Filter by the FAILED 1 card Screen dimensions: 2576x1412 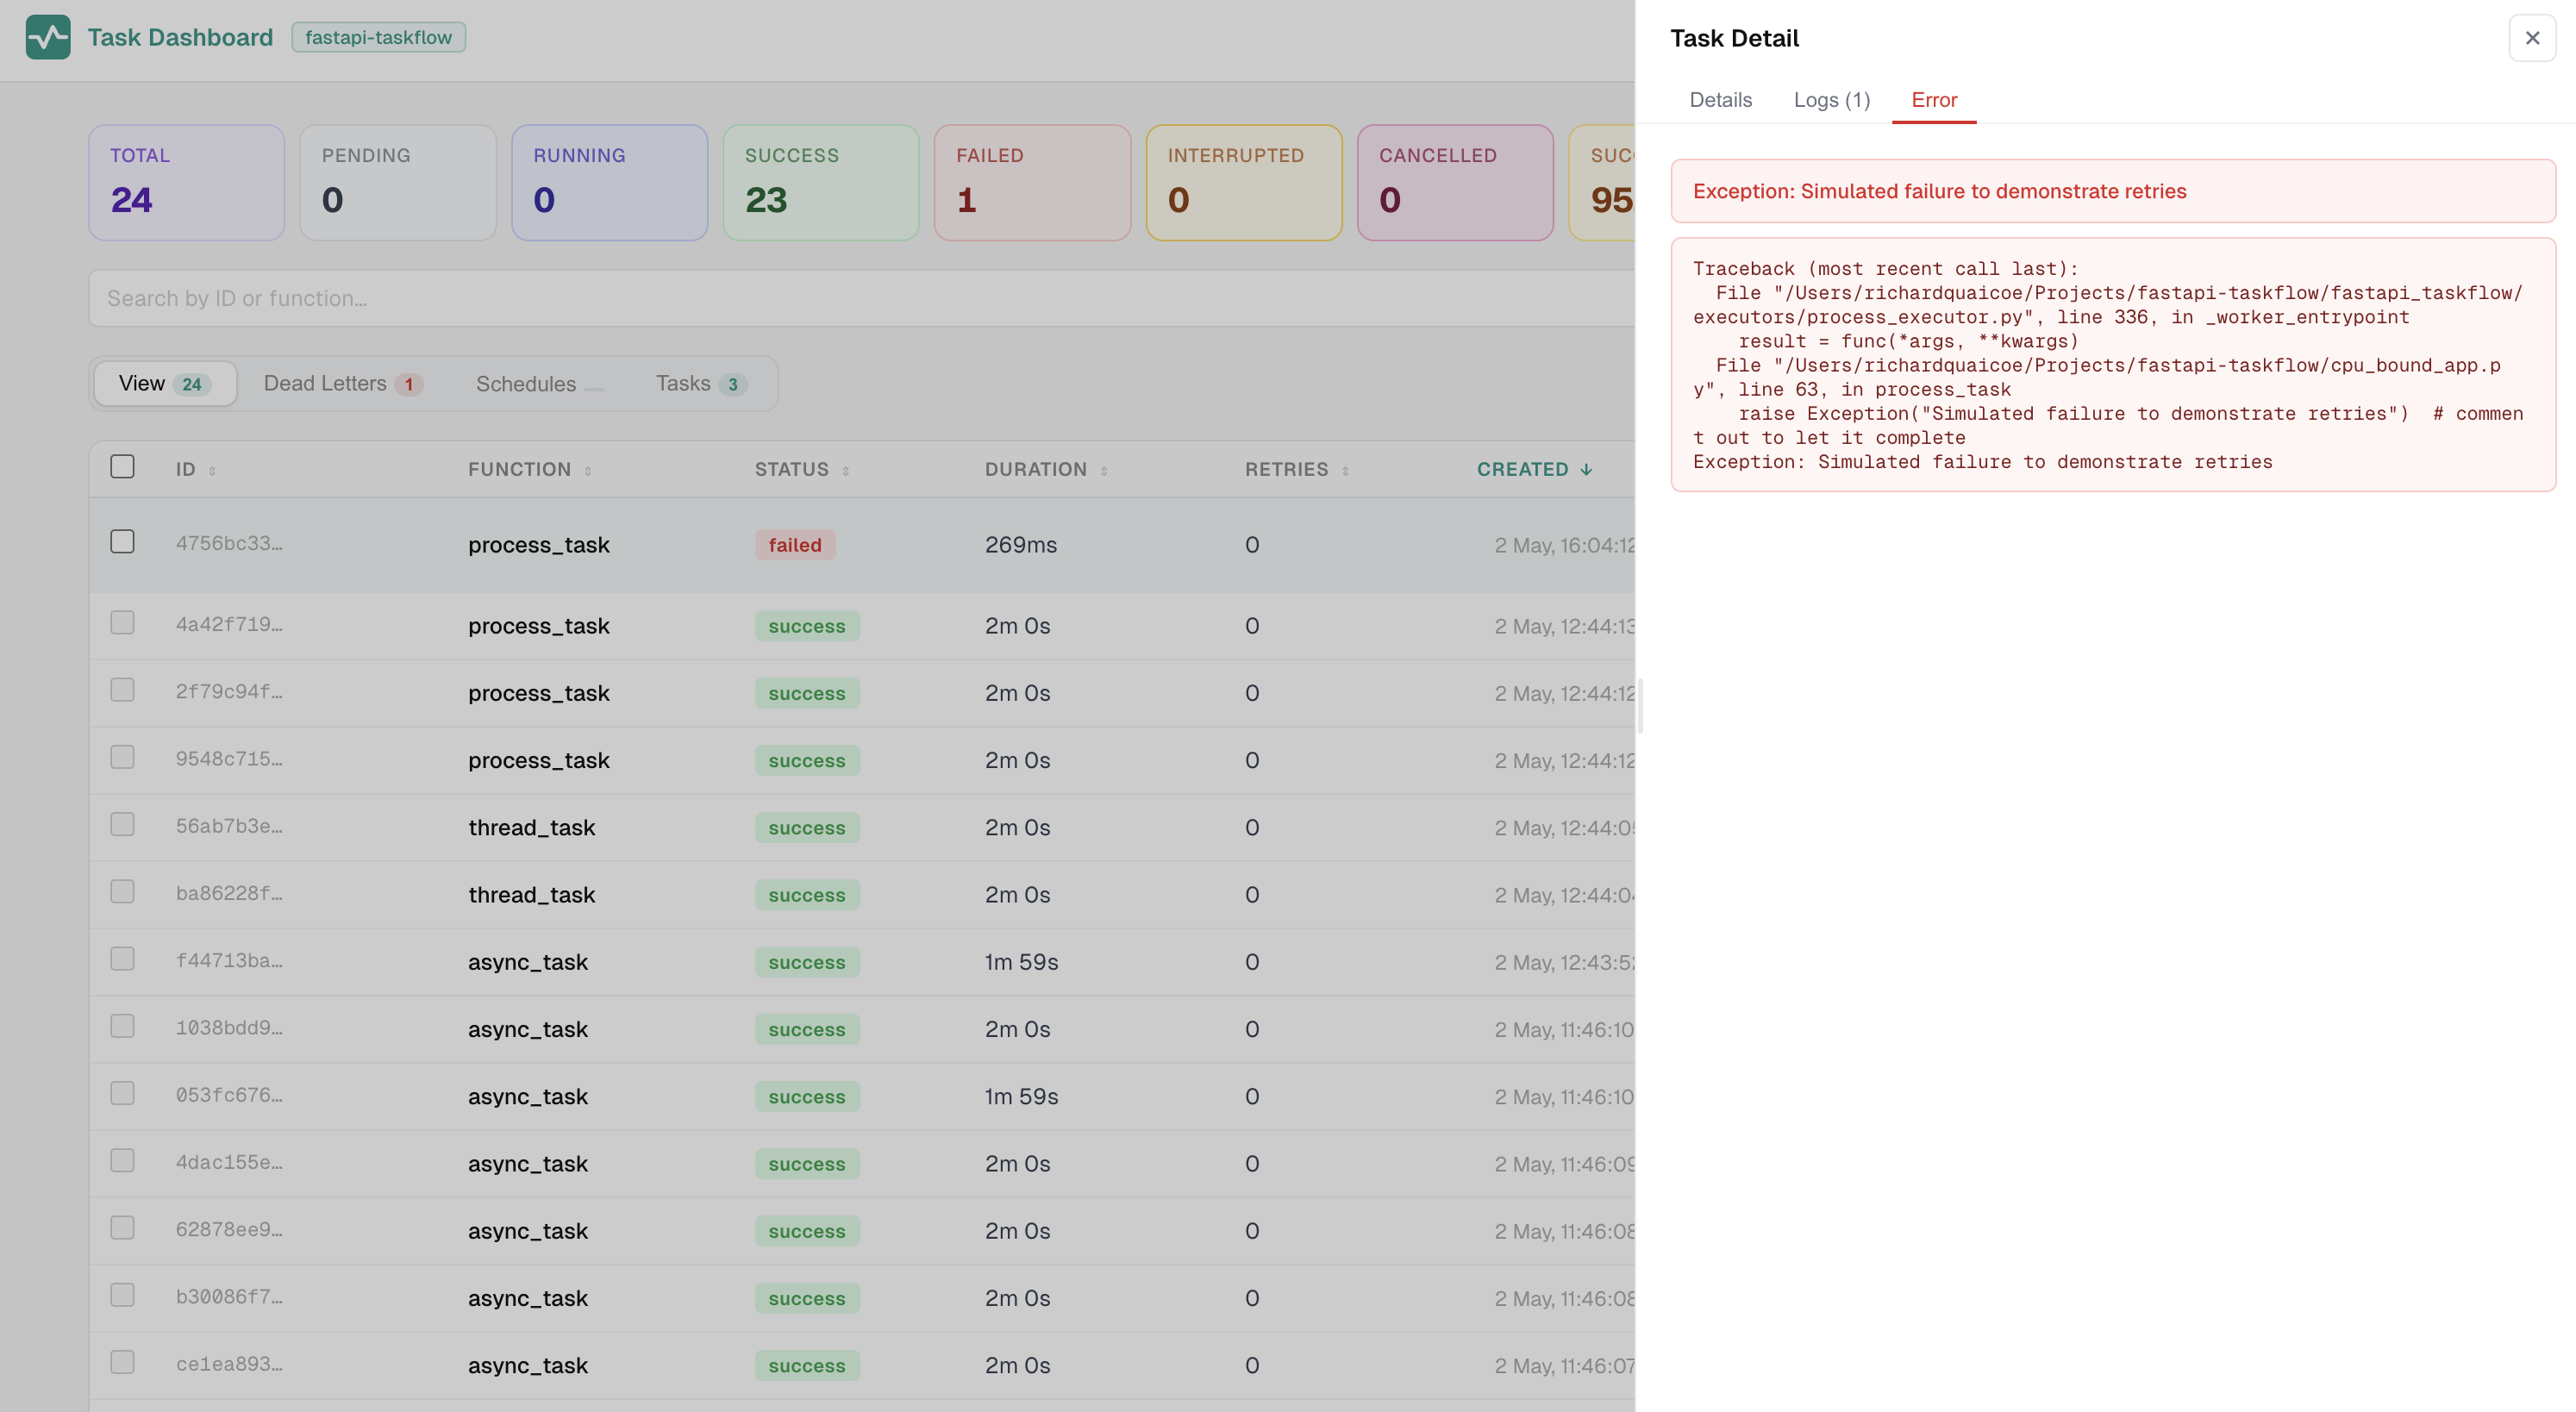(x=1033, y=182)
